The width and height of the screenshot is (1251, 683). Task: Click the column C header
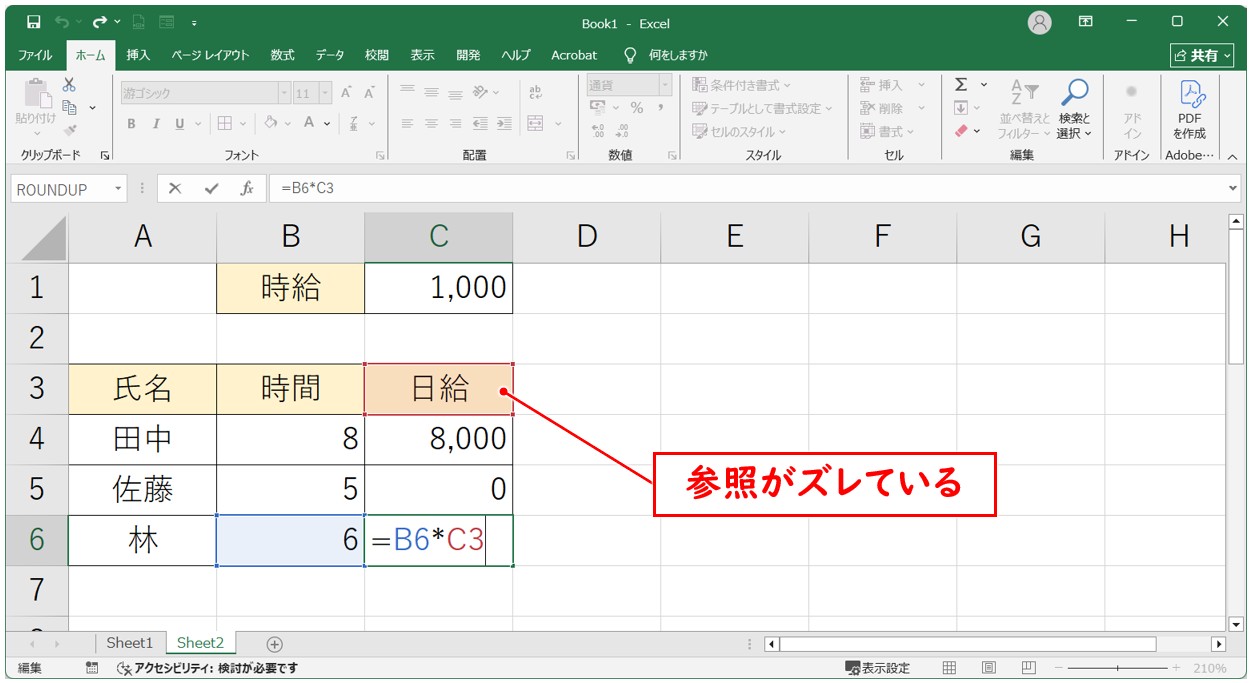click(439, 236)
